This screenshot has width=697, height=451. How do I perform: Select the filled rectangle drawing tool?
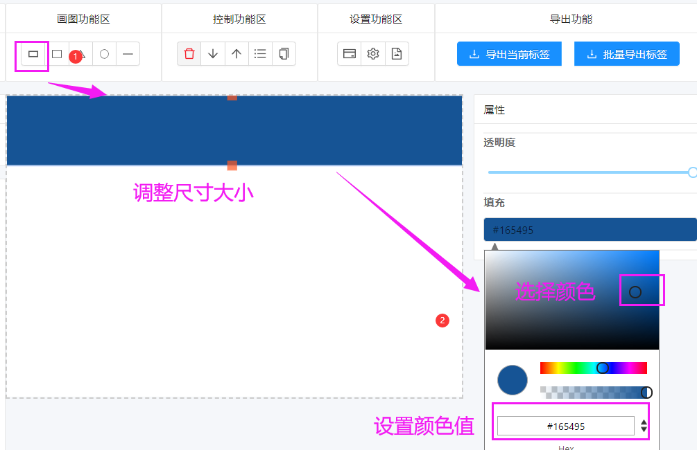point(32,54)
